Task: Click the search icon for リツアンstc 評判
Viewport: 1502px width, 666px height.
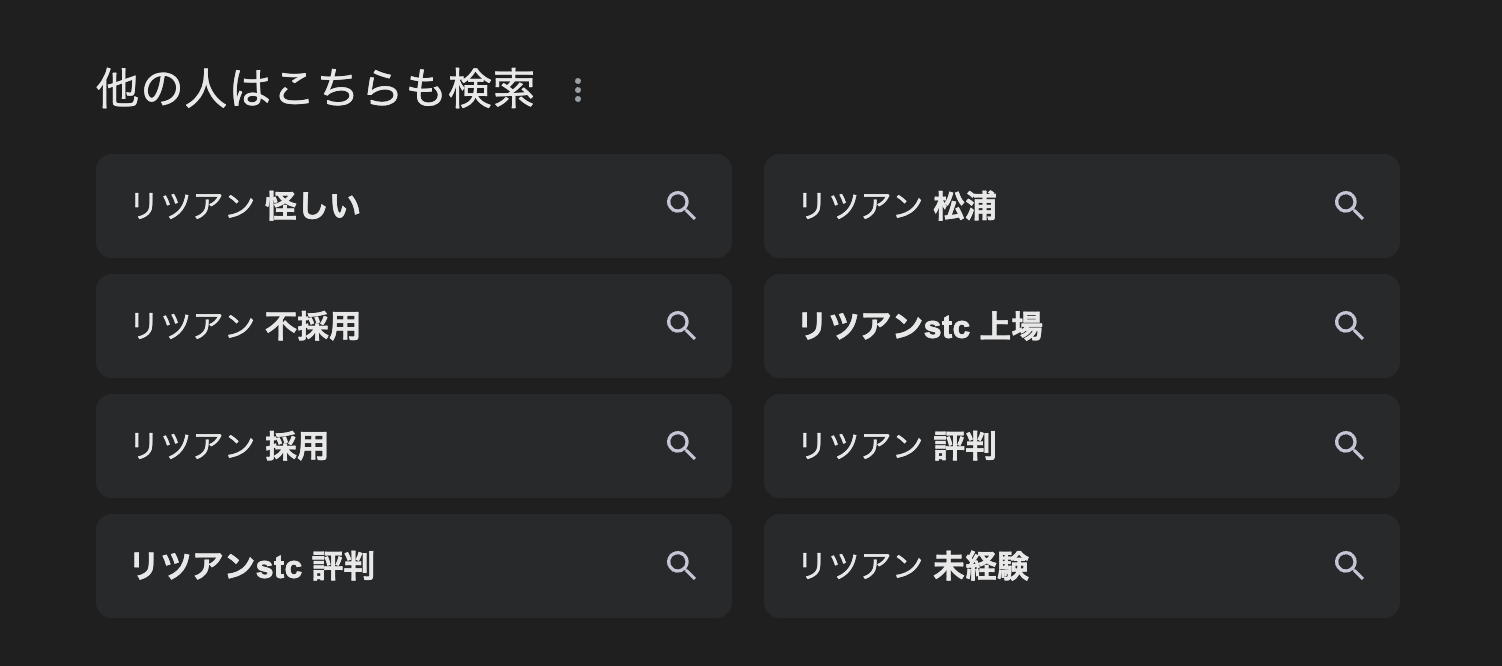Action: [681, 566]
